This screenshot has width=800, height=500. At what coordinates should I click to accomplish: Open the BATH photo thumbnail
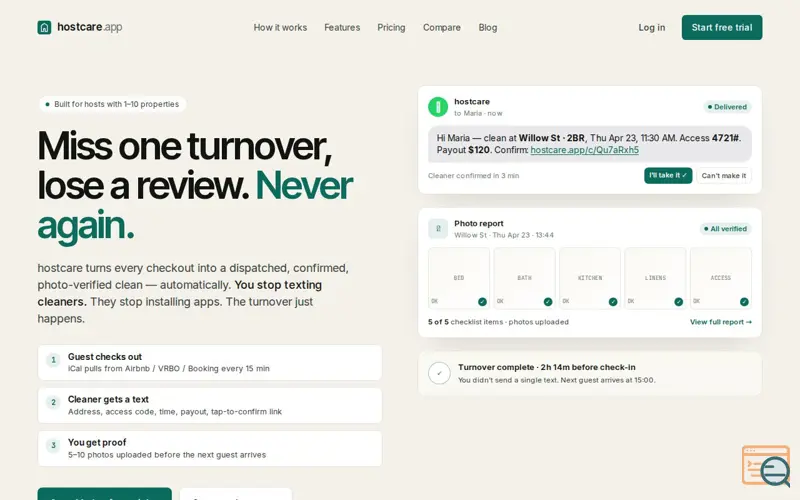tap(524, 279)
